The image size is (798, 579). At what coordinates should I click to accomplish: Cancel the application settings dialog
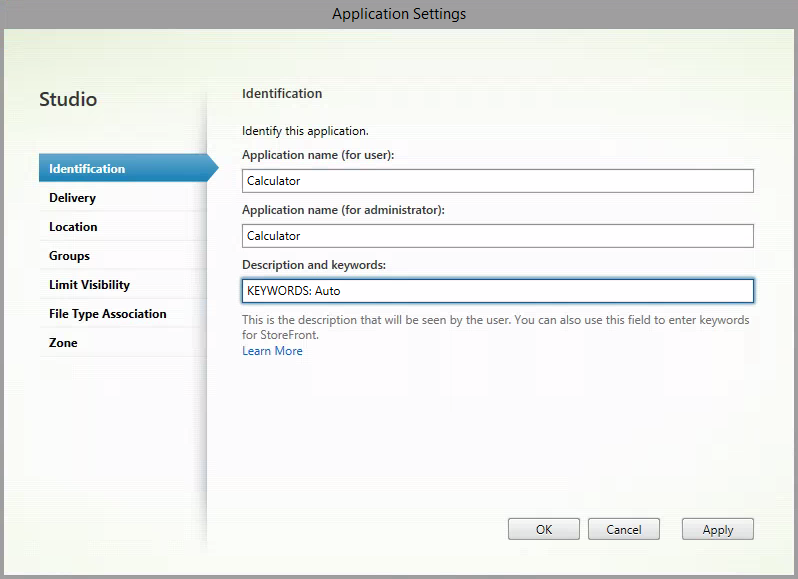pyautogui.click(x=623, y=530)
